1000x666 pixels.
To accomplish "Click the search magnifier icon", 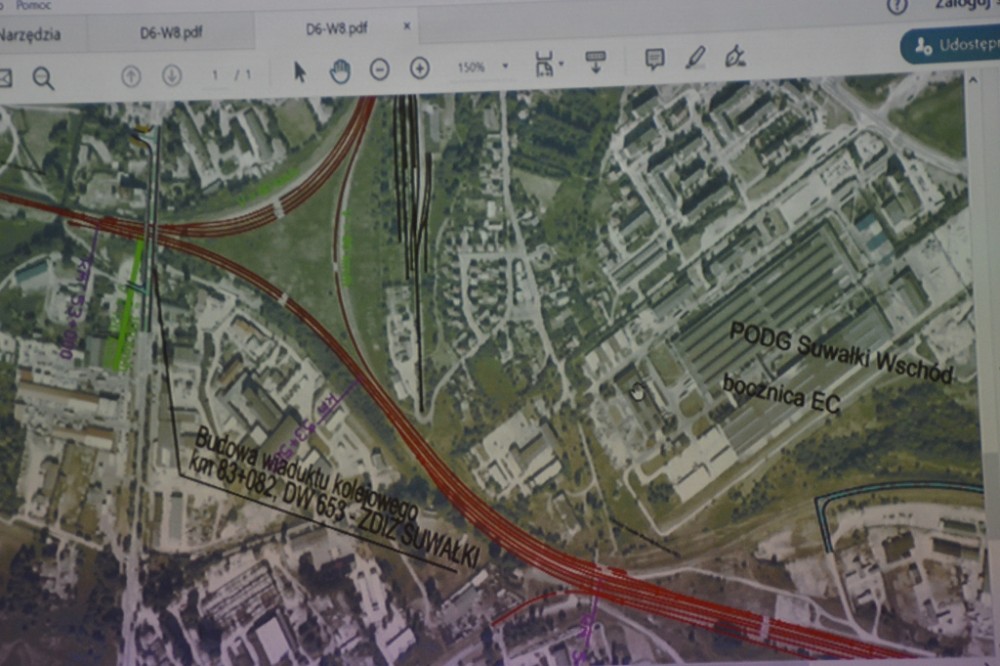I will pyautogui.click(x=43, y=77).
